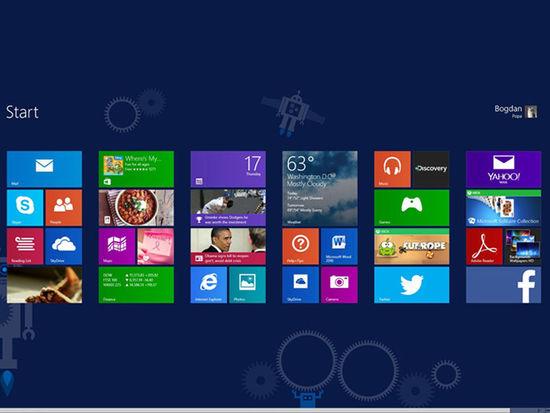Open the bread photo live tile under Reading List
550x413 pixels.
[44, 285]
